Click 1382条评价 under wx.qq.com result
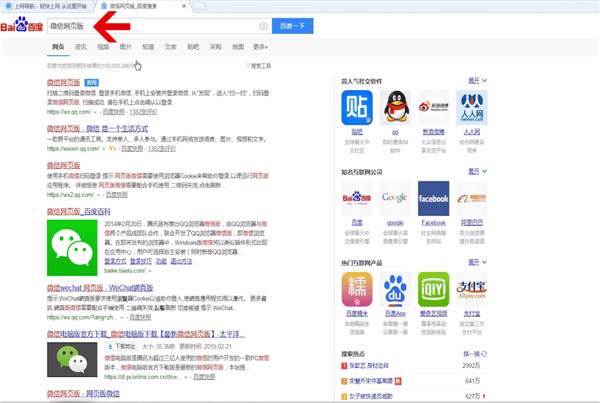Viewport: 600px width, 403px height. point(143,112)
